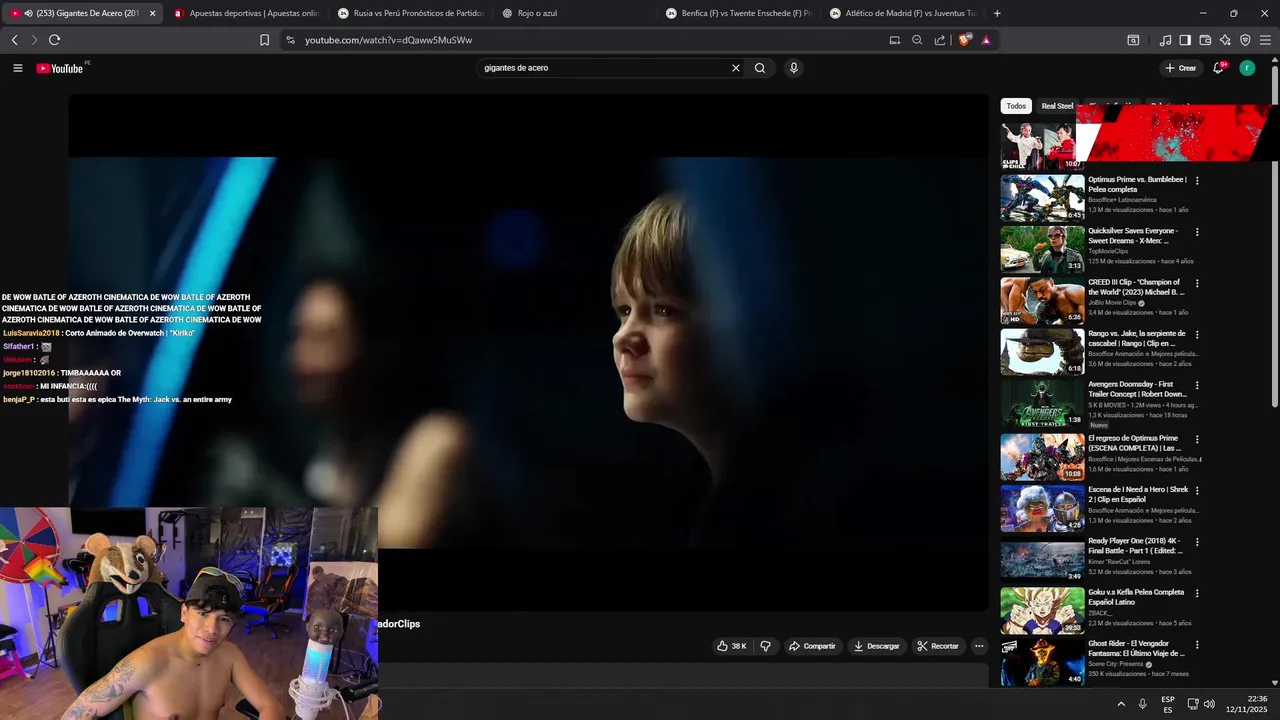Screen dimensions: 1280x720
Task: Open options menu for Quicksilver Saves Everyone video
Action: (1197, 232)
